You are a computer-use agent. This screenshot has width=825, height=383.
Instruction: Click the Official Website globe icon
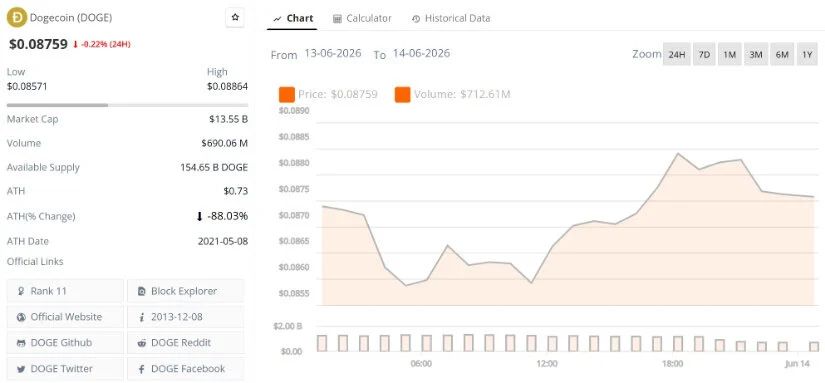point(21,317)
